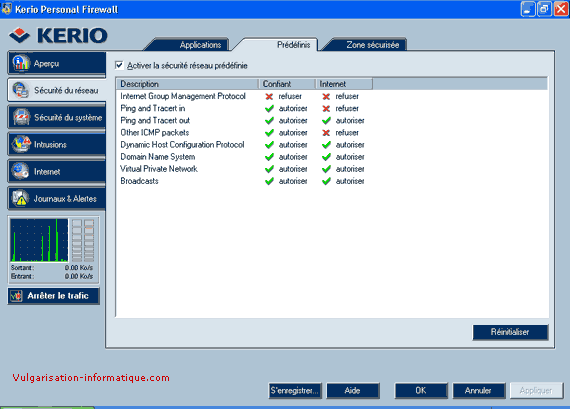Select the Other ICMP packets row

coord(332,133)
